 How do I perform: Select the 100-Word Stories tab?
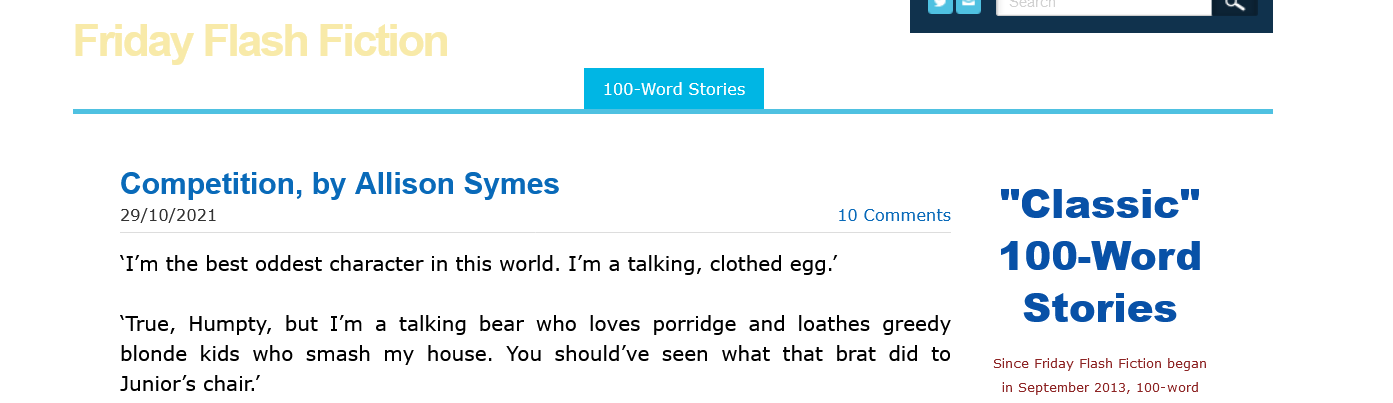673,89
